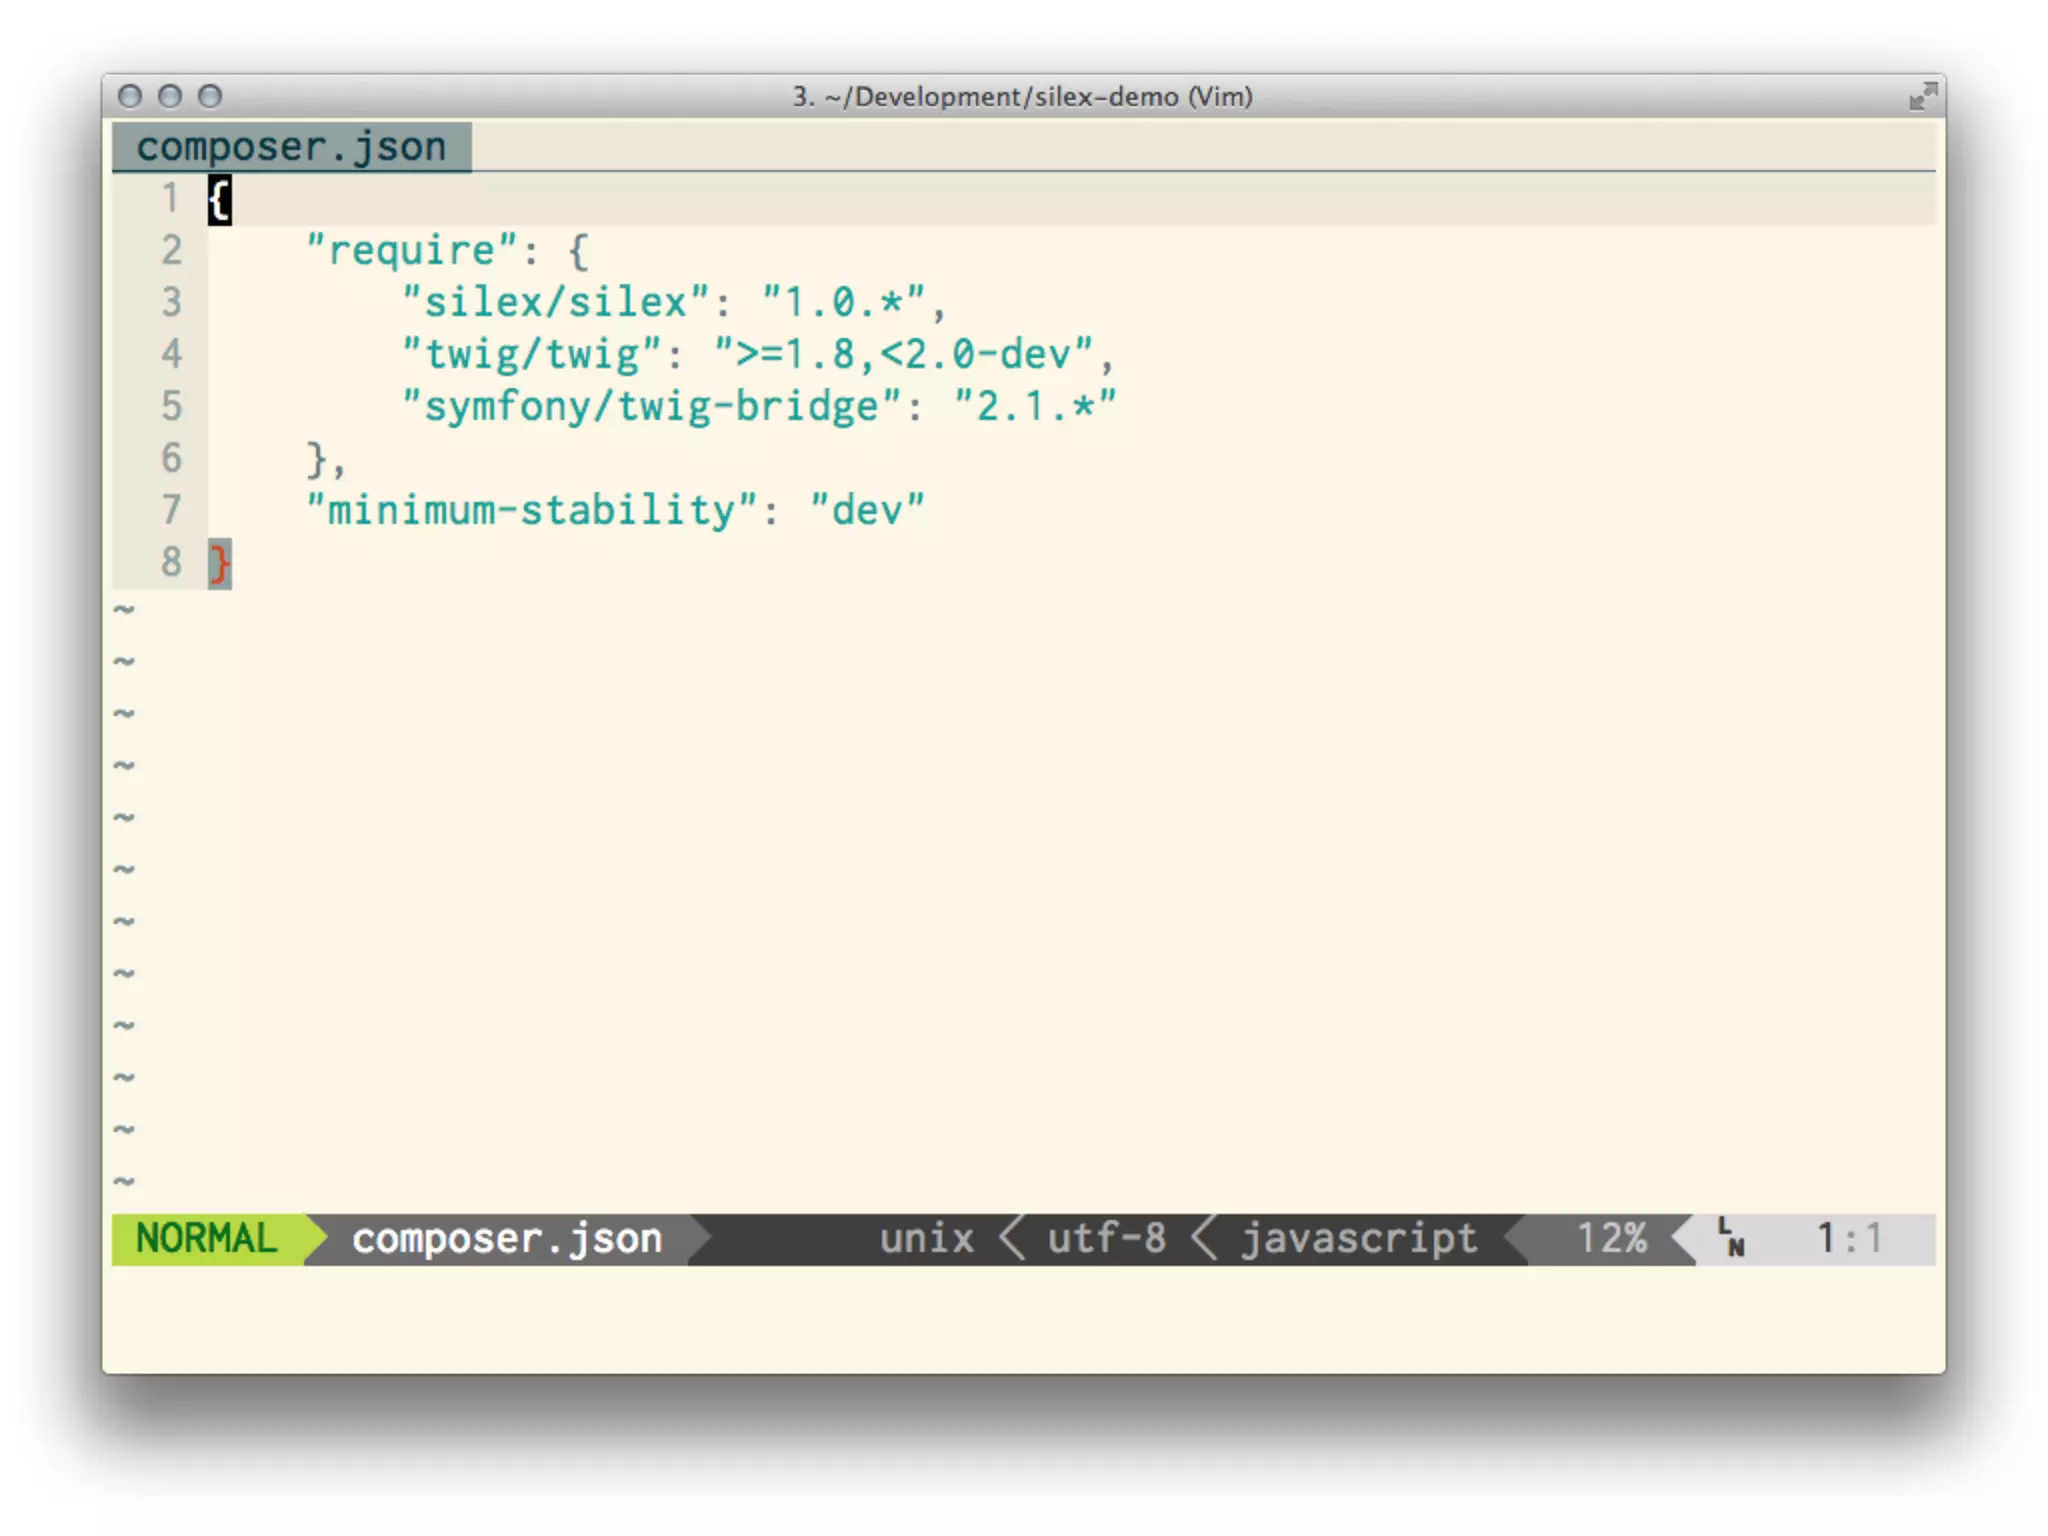The width and height of the screenshot is (2048, 1536).
Task: Click the "silex/silex" package name
Action: (x=555, y=302)
